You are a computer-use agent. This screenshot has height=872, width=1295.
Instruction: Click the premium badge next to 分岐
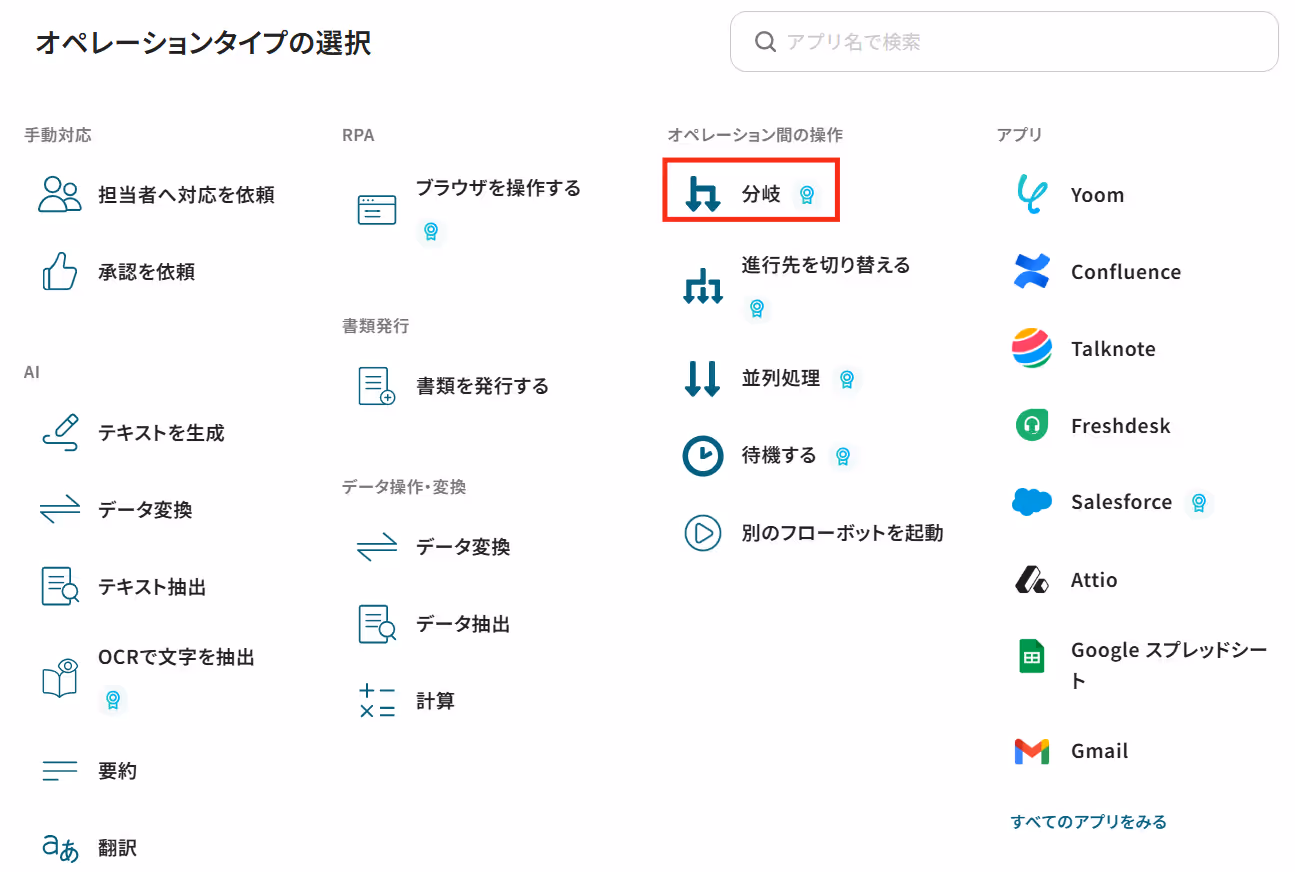(x=806, y=194)
